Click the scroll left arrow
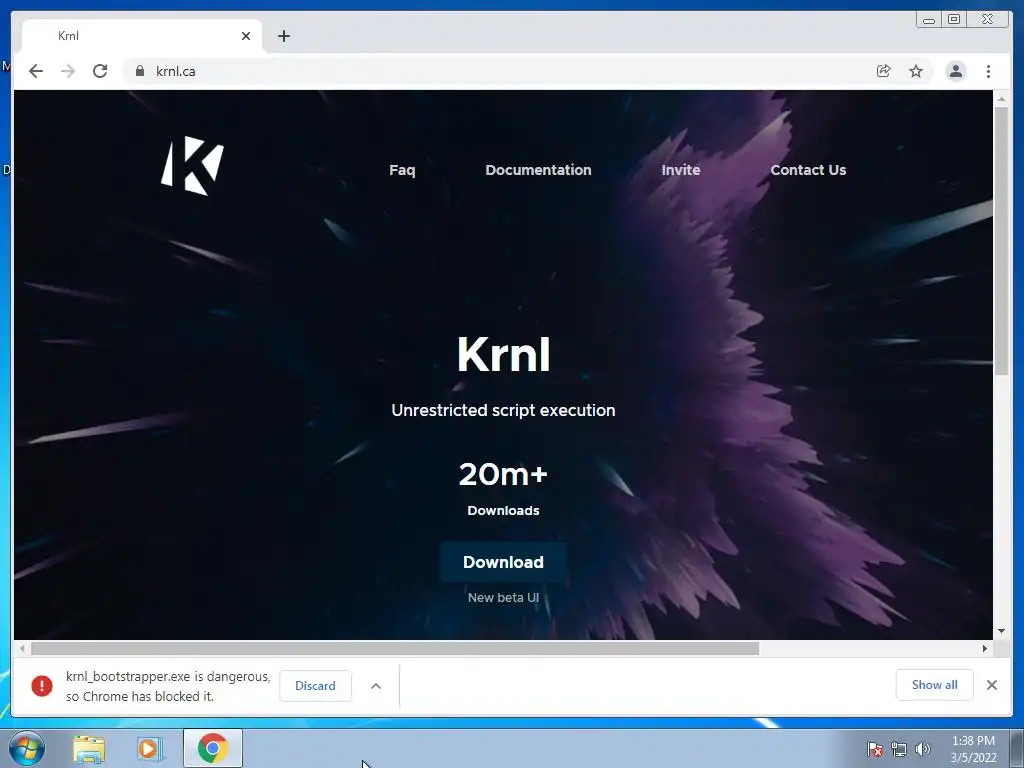Image resolution: width=1024 pixels, height=768 pixels. (x=22, y=648)
